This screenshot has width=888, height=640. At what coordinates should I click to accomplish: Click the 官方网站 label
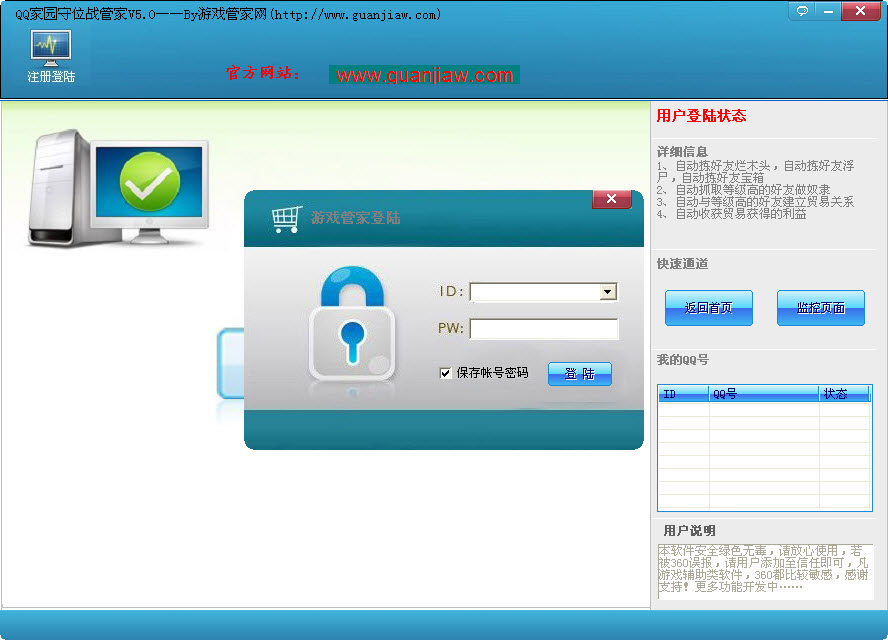(x=263, y=73)
